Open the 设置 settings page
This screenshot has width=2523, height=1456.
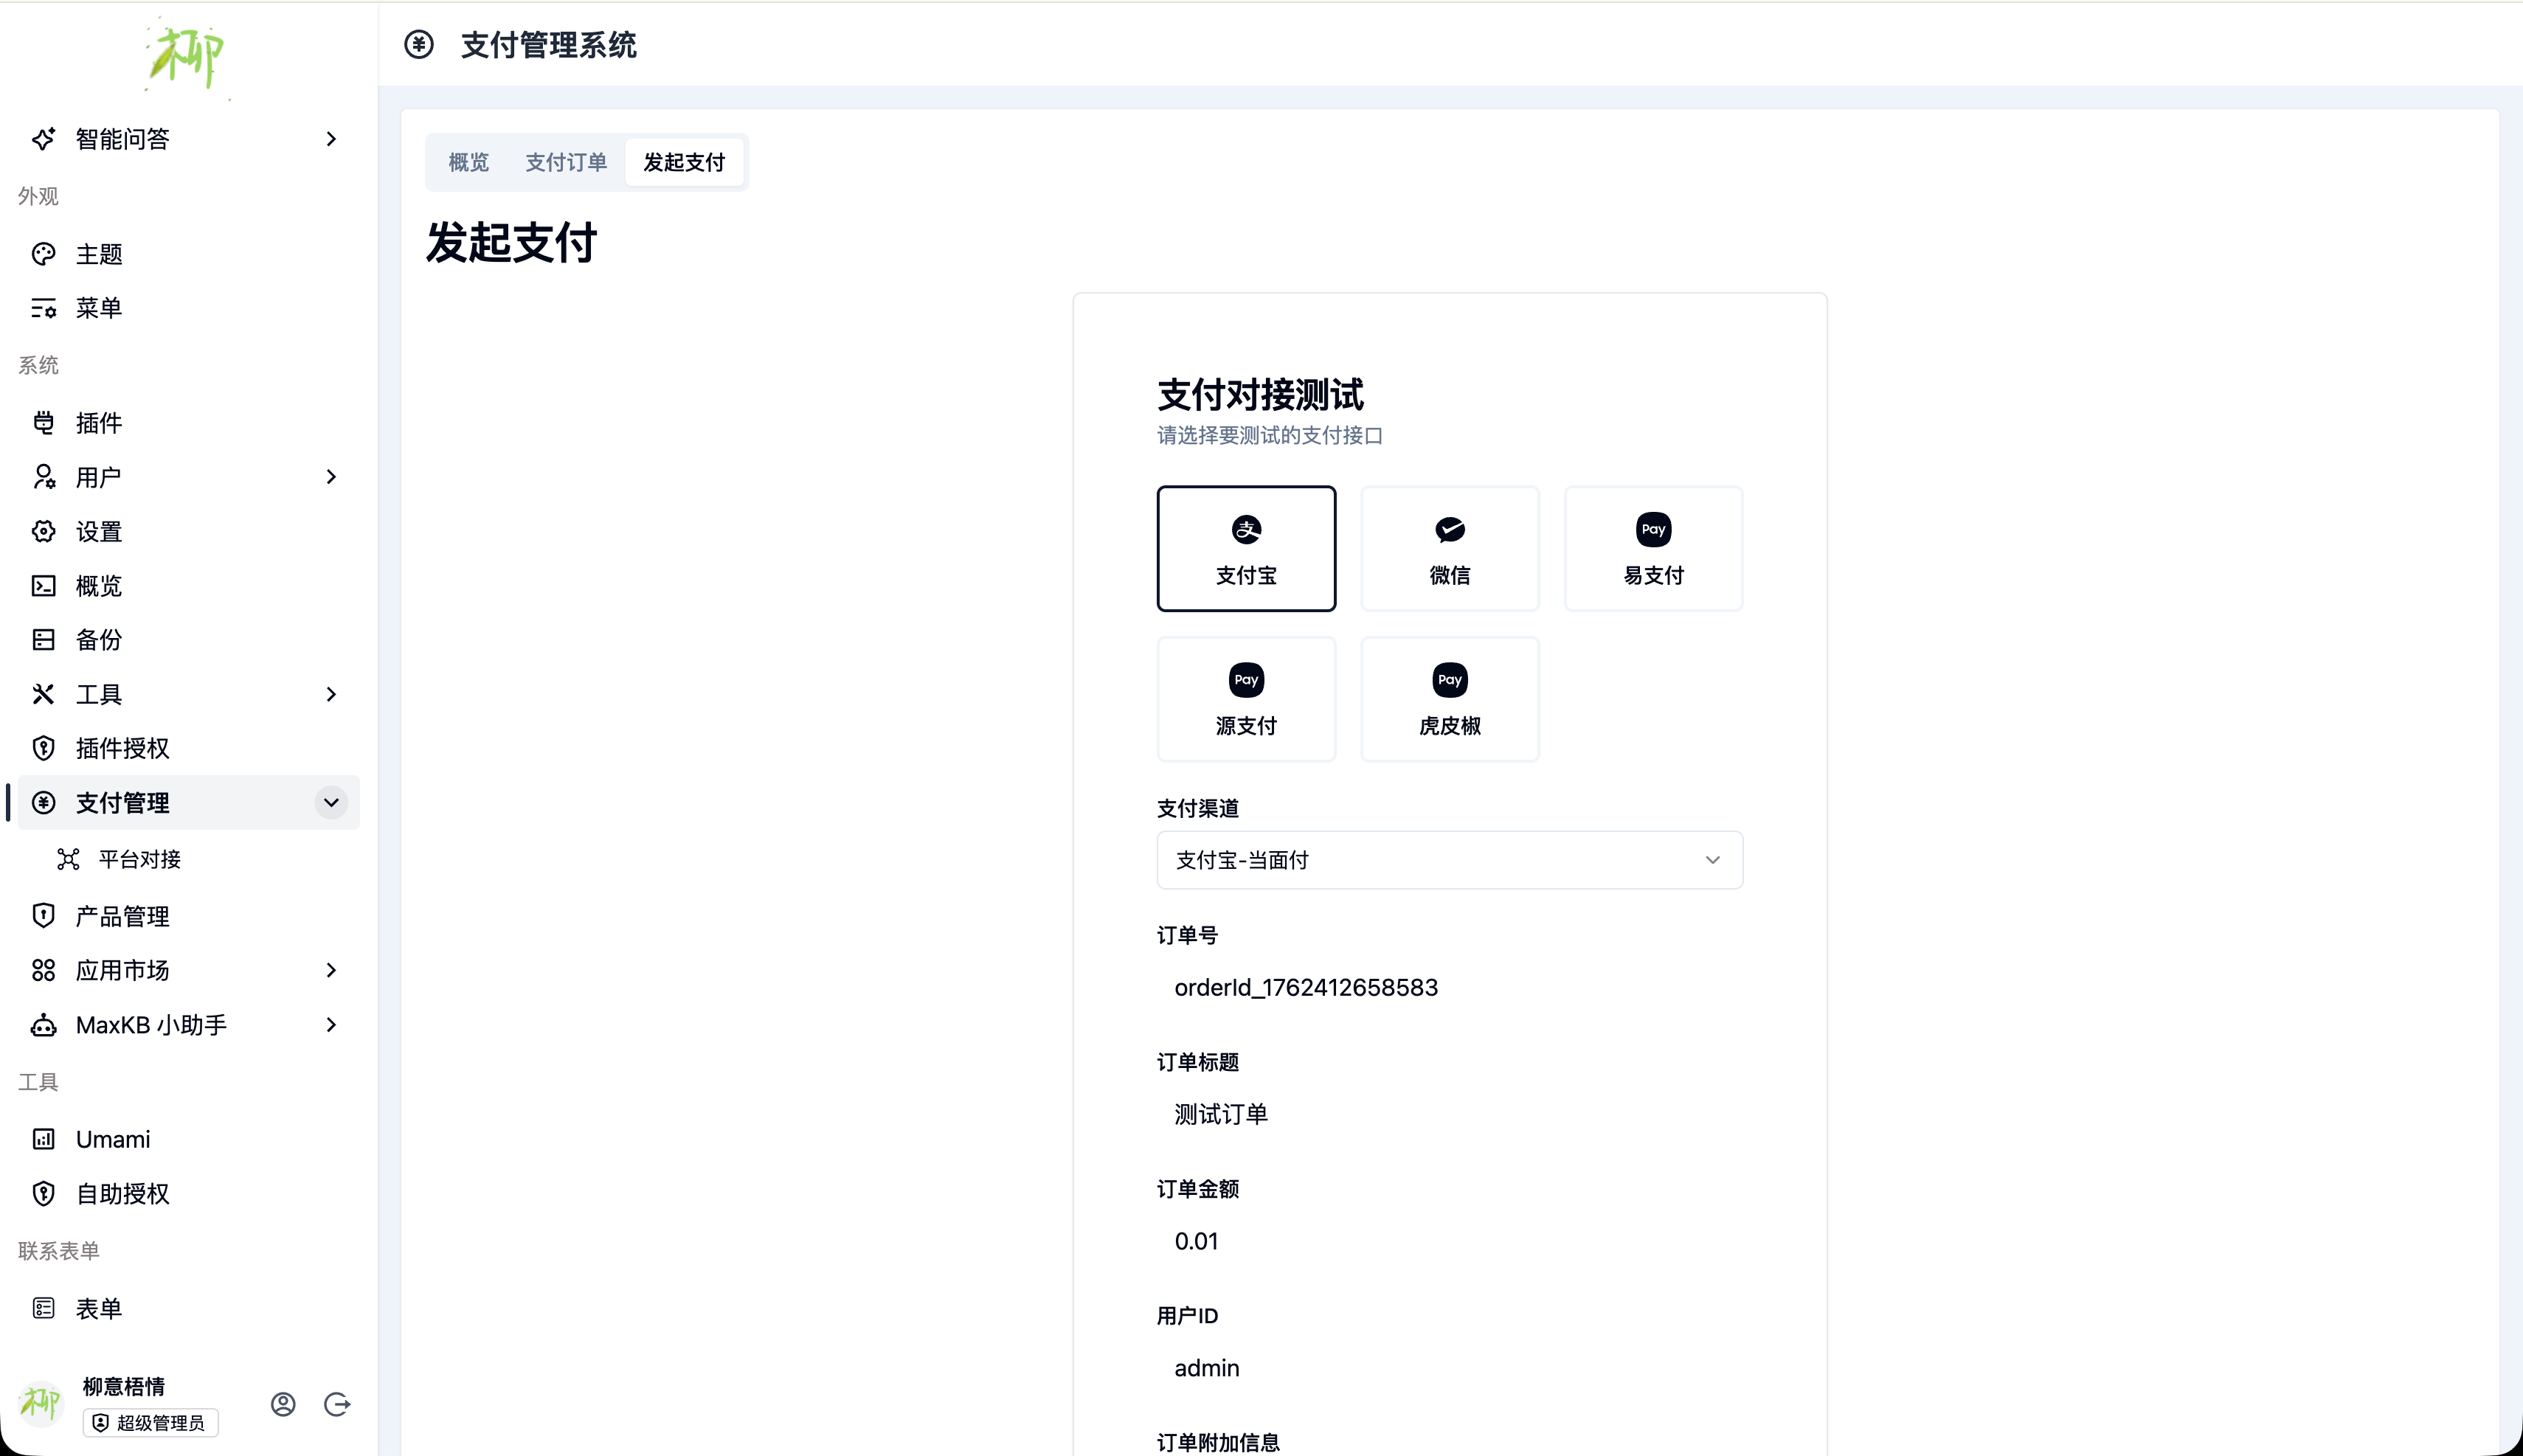pos(99,531)
